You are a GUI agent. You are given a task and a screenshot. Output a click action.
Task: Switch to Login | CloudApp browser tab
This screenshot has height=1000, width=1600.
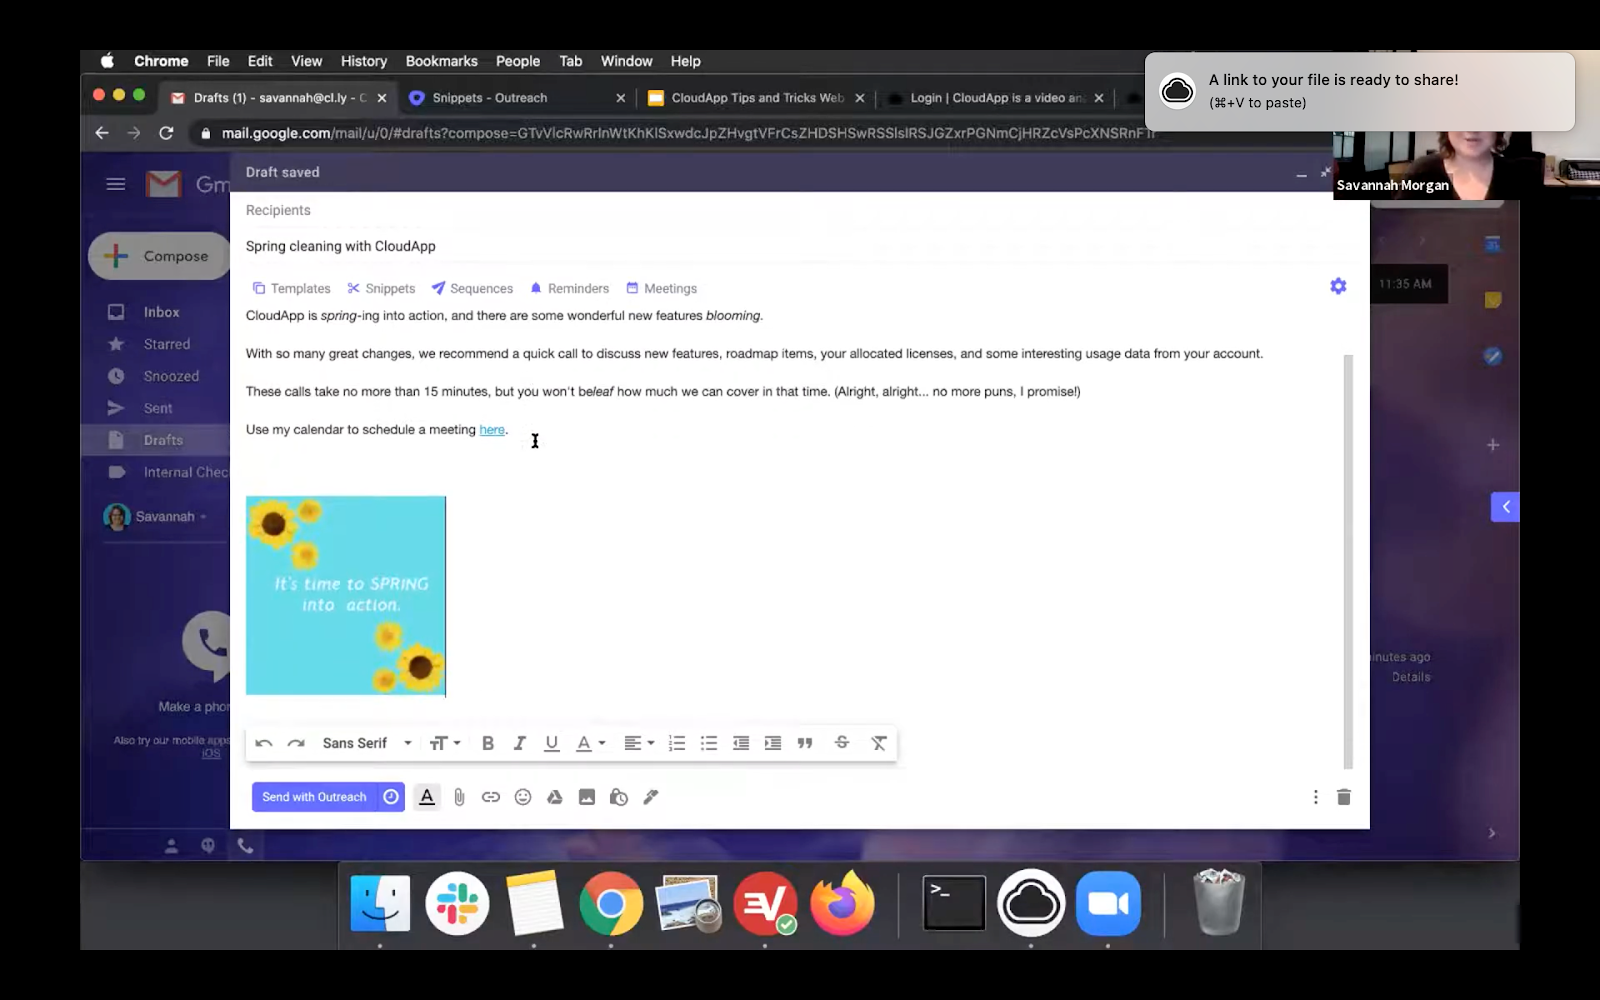pos(995,98)
